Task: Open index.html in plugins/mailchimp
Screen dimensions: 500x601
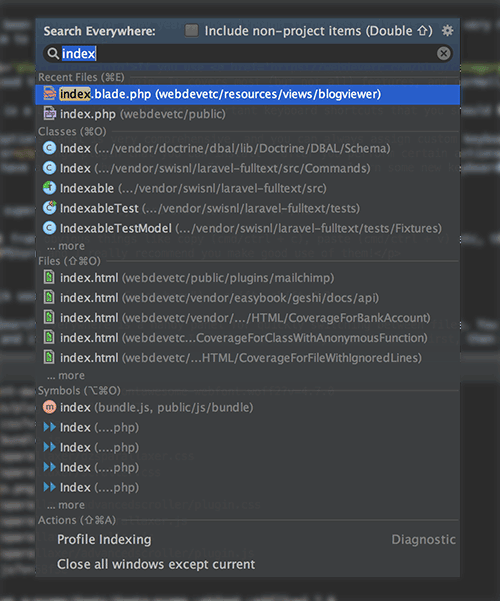Action: point(248,278)
